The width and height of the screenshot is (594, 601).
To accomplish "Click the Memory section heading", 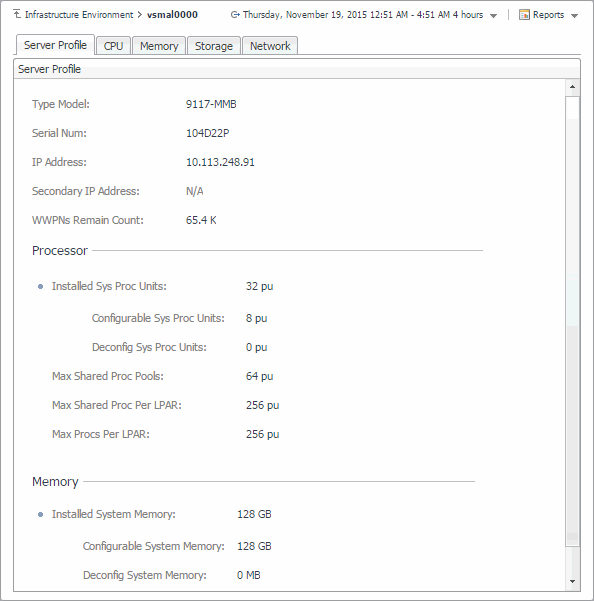I will pos(55,482).
